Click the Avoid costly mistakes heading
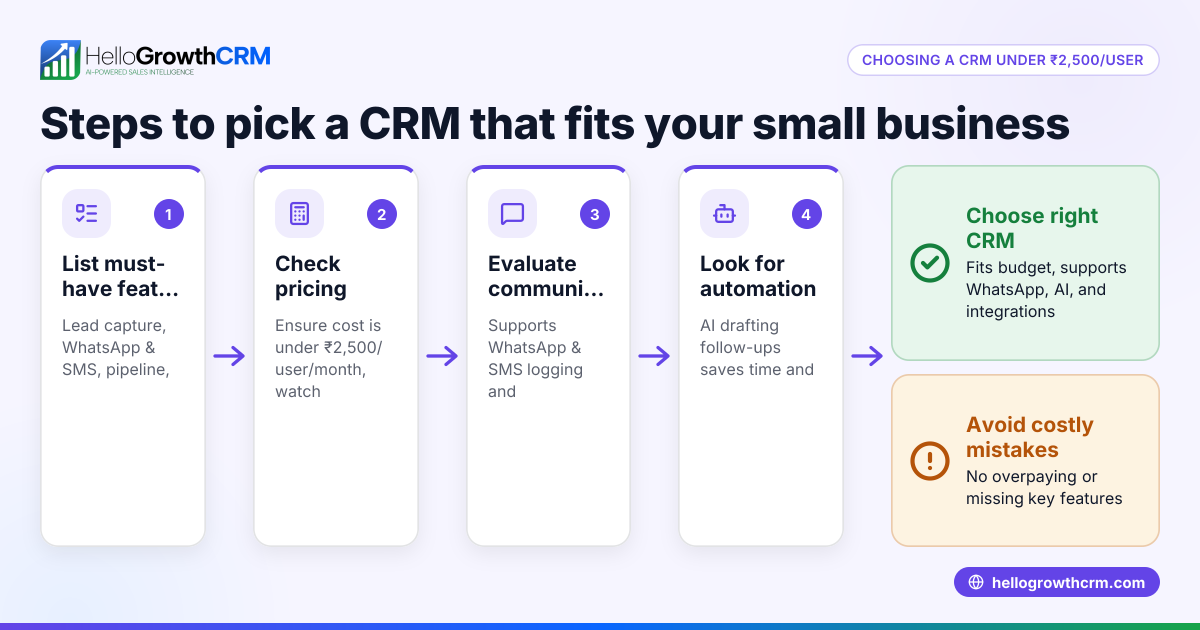The image size is (1200, 630). (1030, 437)
